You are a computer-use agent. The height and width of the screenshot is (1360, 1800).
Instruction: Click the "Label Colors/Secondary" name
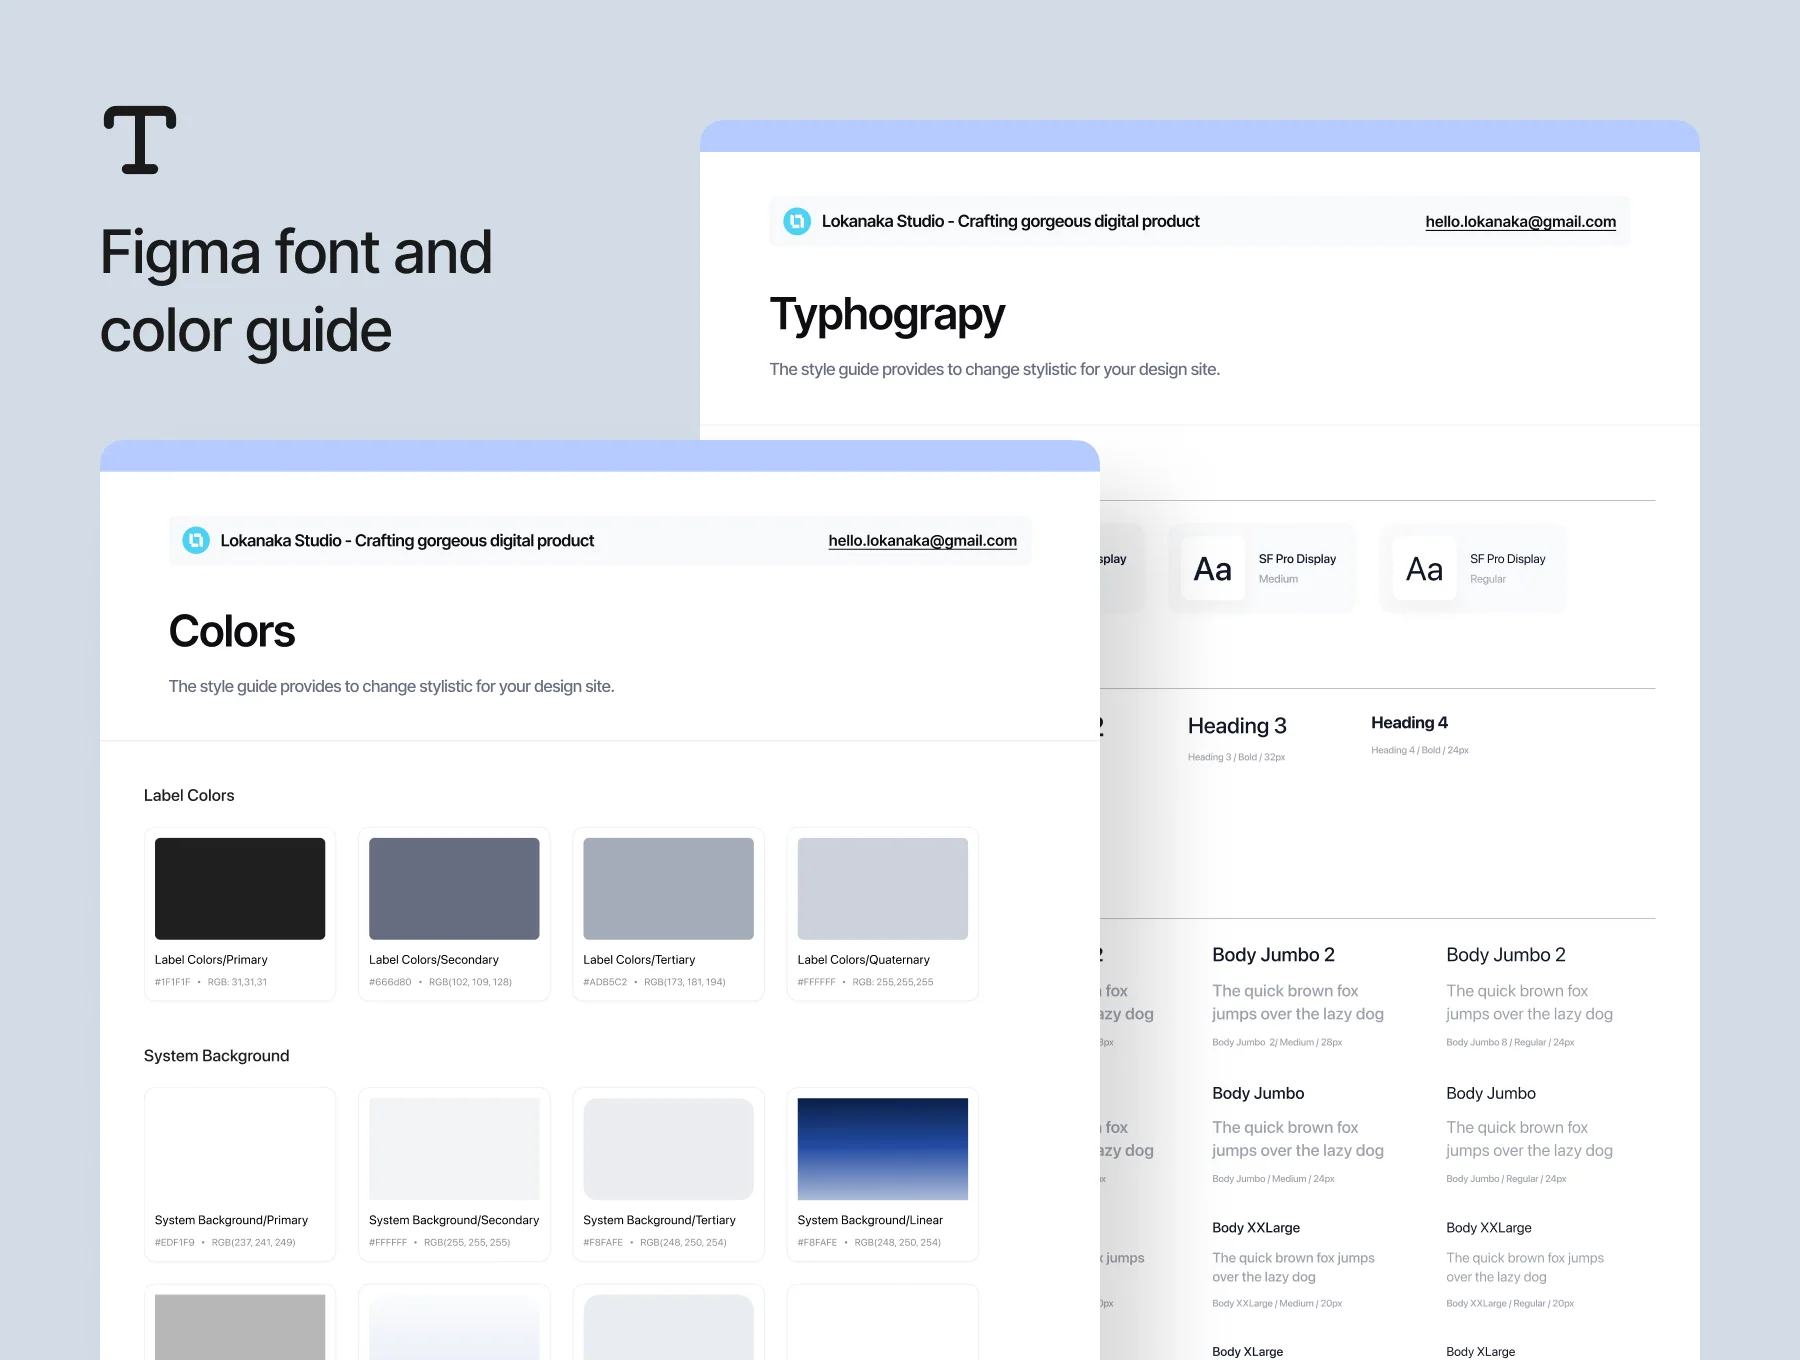pos(434,960)
